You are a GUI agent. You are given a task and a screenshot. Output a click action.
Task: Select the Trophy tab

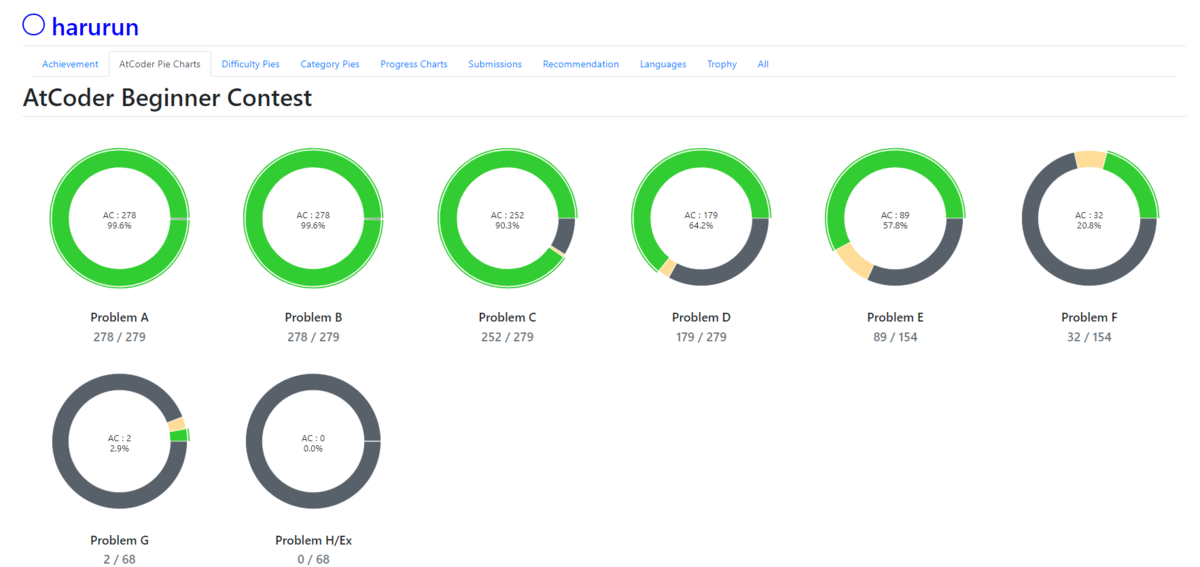(x=722, y=64)
